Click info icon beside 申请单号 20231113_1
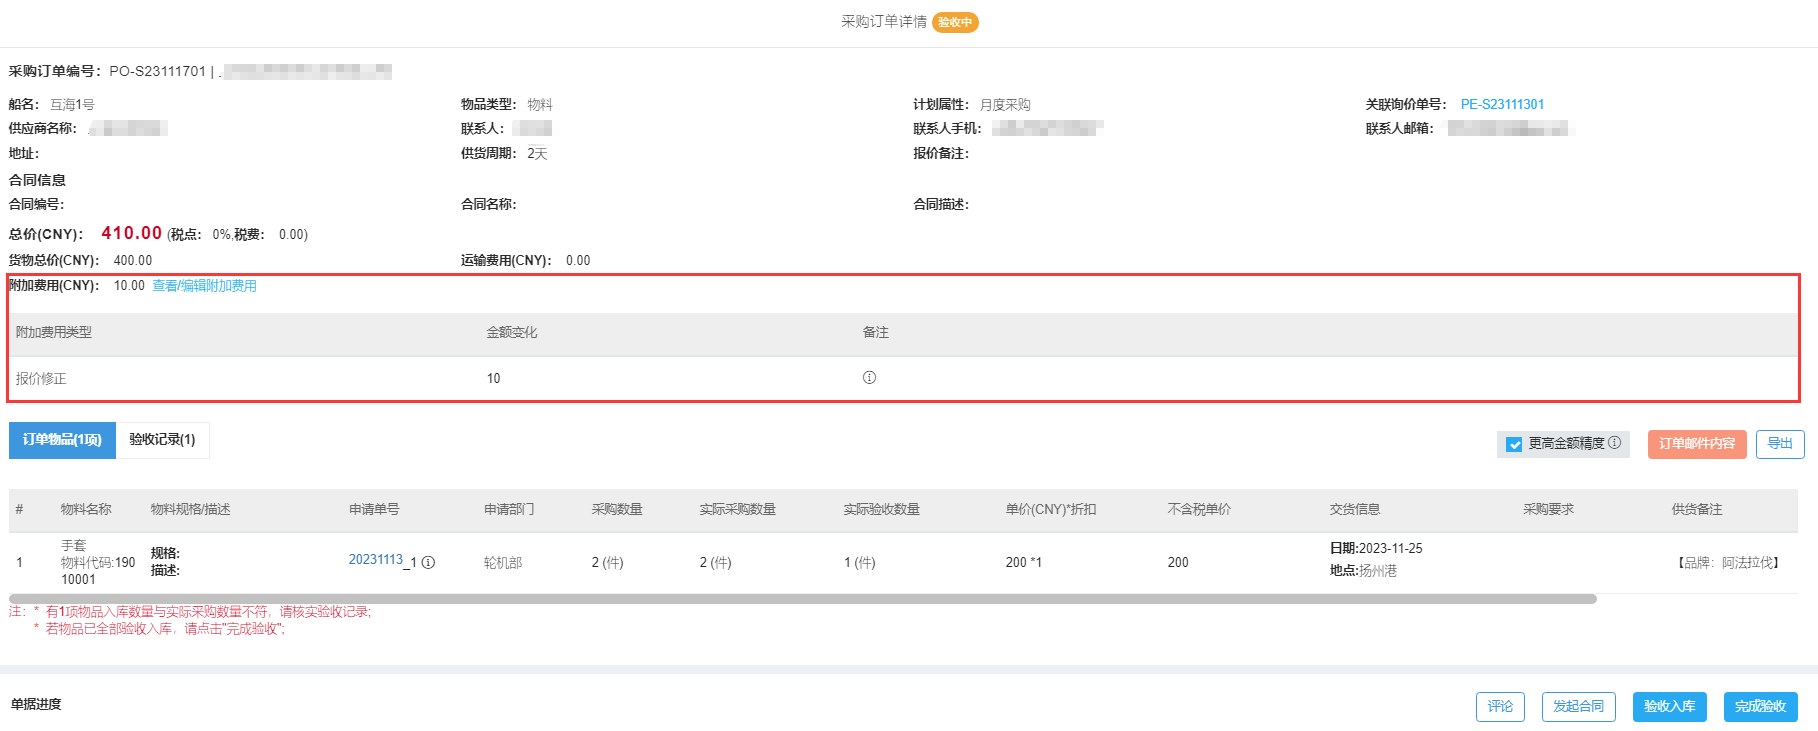The height and width of the screenshot is (731, 1818). coord(428,563)
